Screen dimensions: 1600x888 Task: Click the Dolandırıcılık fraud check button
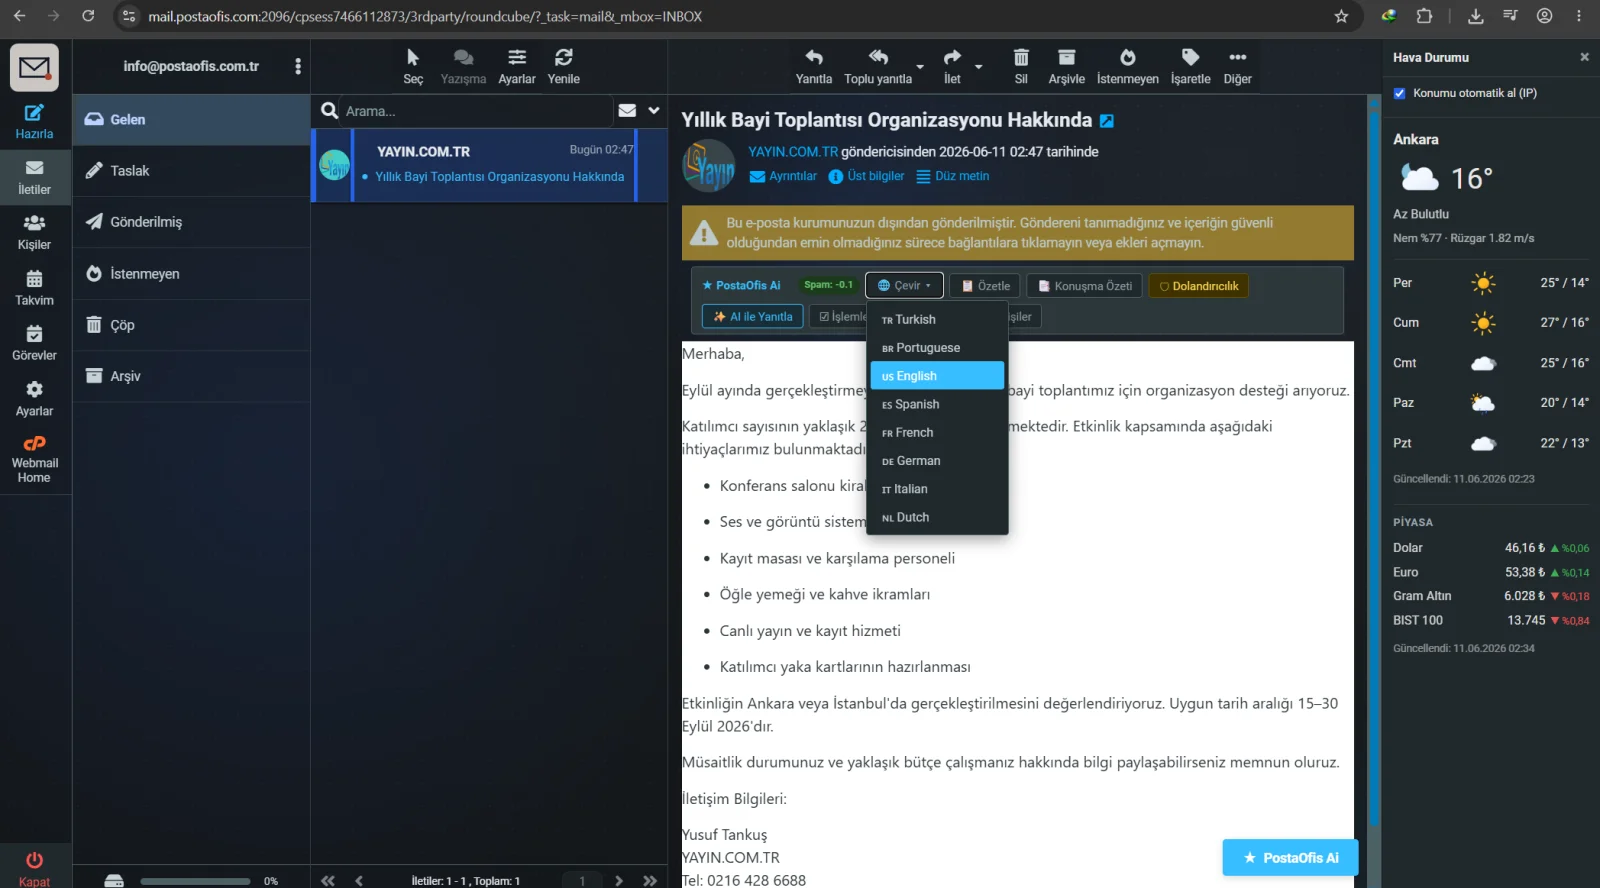point(1198,286)
